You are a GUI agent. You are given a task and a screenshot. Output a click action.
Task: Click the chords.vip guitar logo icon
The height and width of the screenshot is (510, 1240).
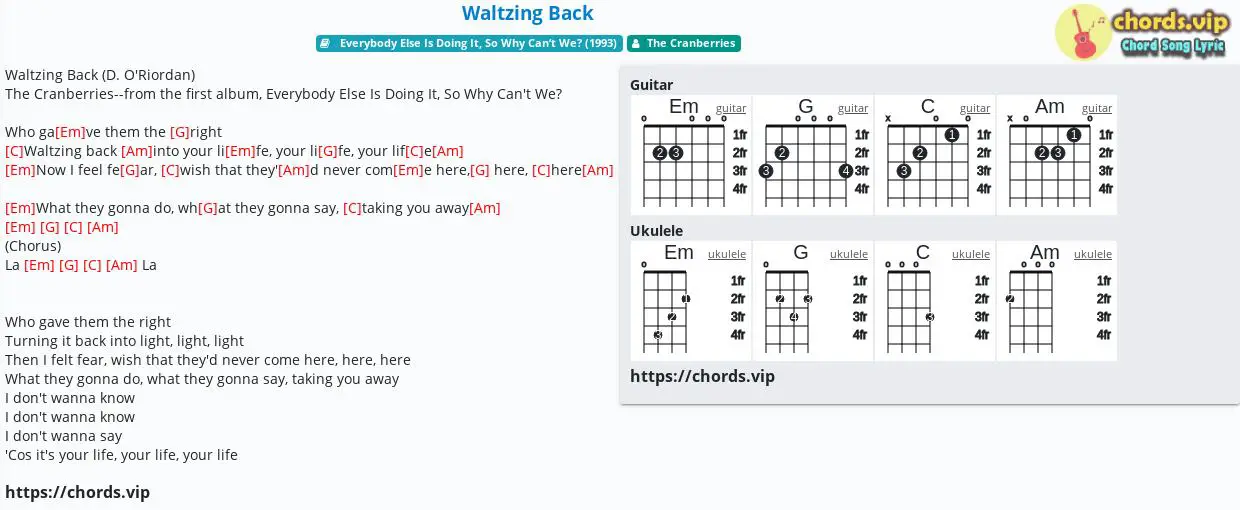pos(1084,32)
